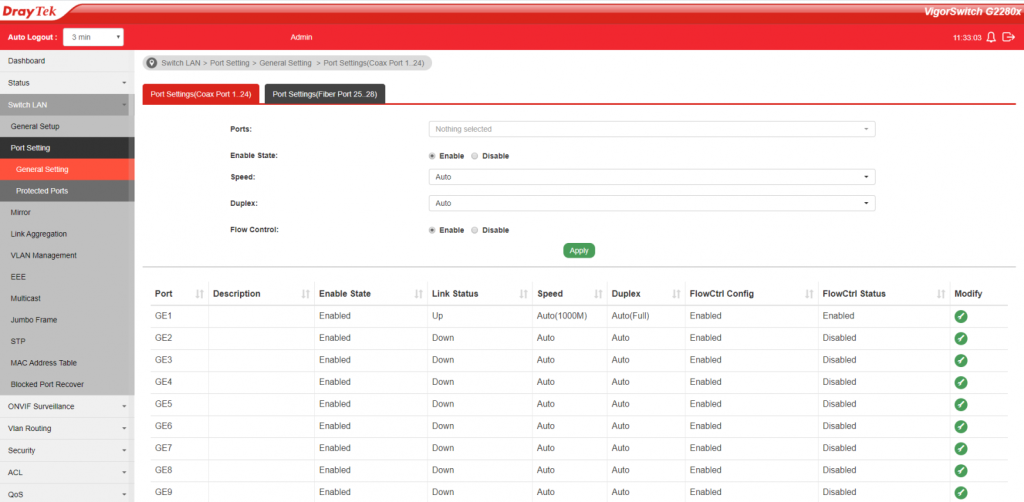
Task: Select Disable for Enable State
Action: tap(475, 156)
